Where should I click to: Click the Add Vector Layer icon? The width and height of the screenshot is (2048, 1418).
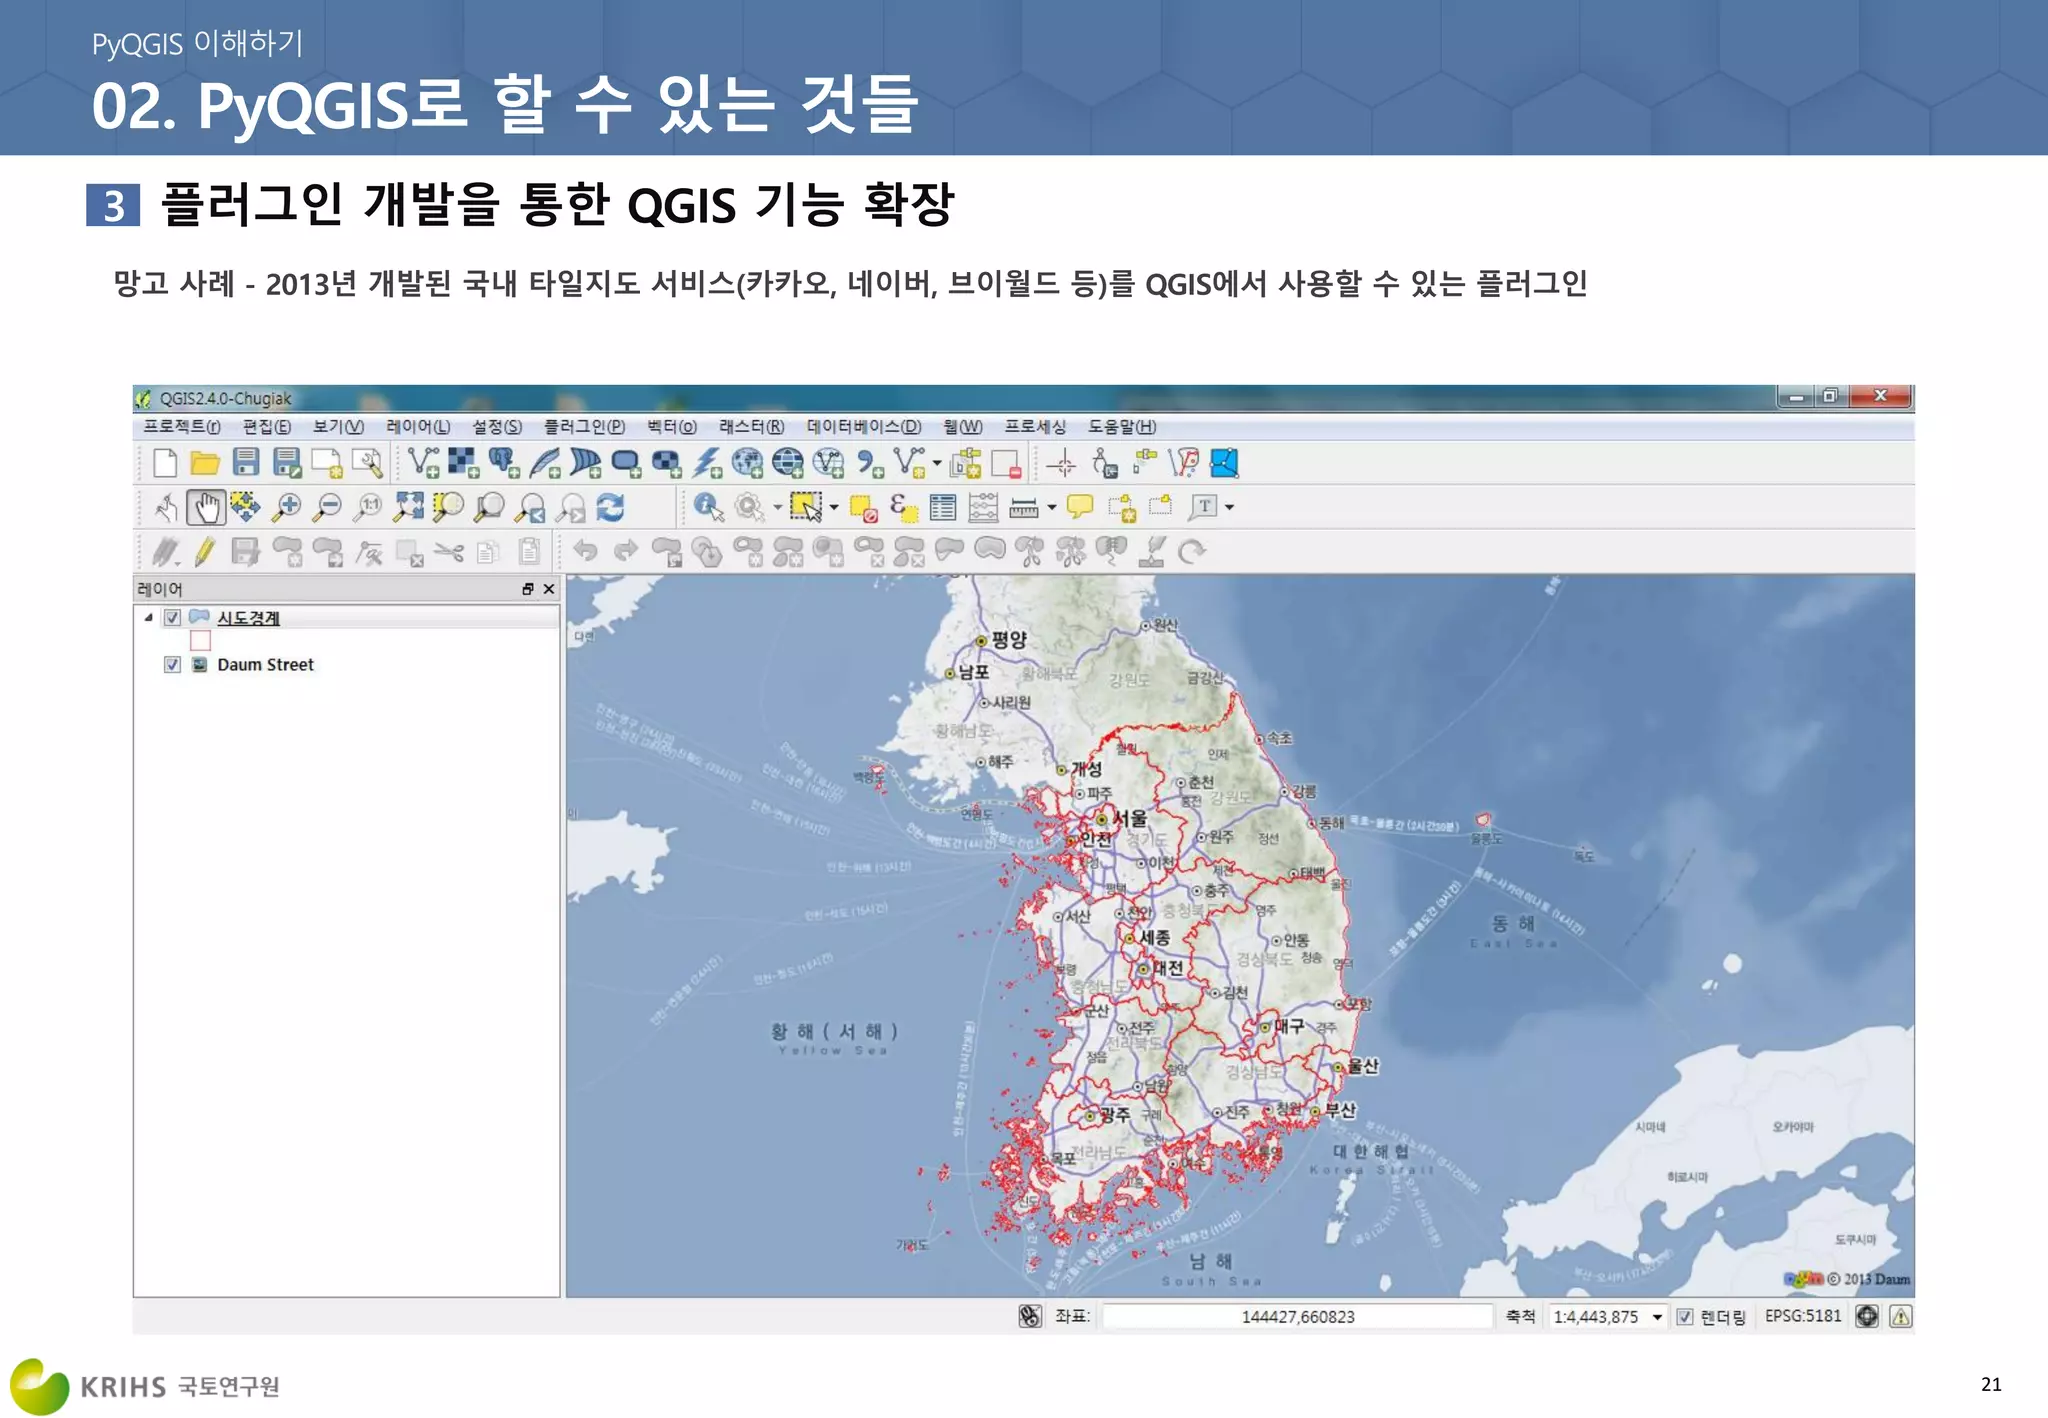424,463
